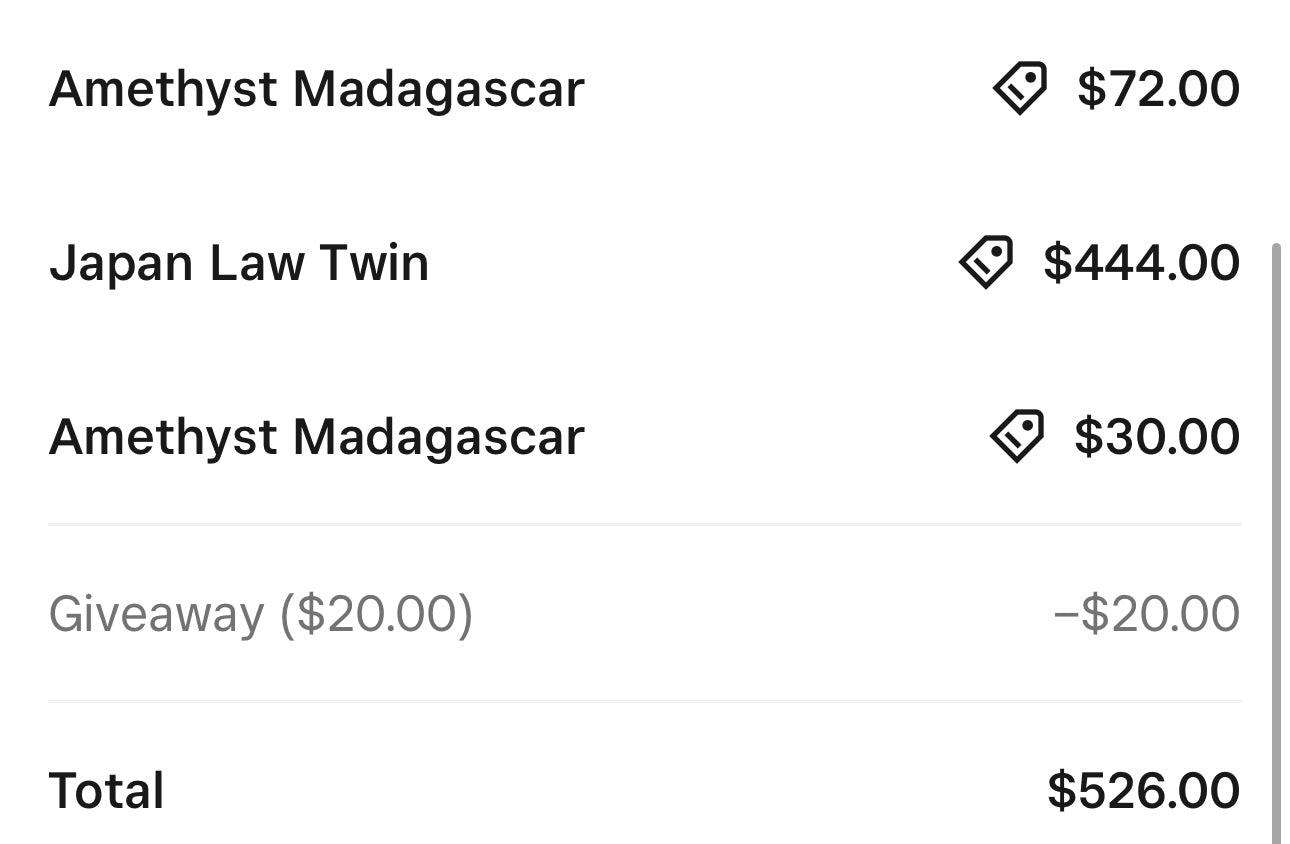The height and width of the screenshot is (844, 1290).
Task: Click the price tag icon beside $72.00
Action: coord(1019,88)
